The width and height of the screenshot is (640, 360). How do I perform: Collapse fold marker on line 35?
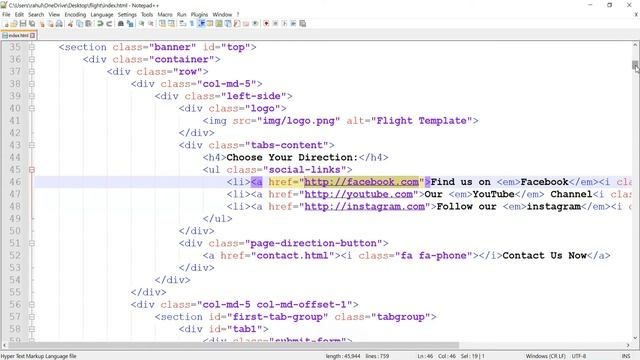[31, 47]
